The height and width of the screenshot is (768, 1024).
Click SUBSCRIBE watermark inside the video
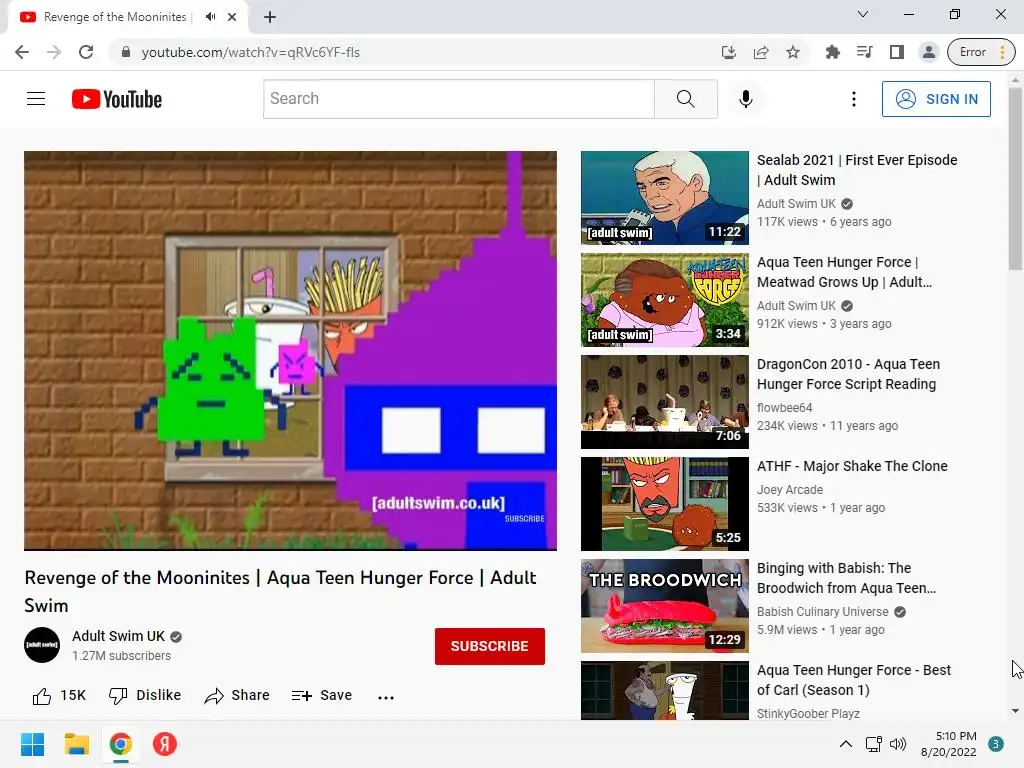tap(524, 519)
